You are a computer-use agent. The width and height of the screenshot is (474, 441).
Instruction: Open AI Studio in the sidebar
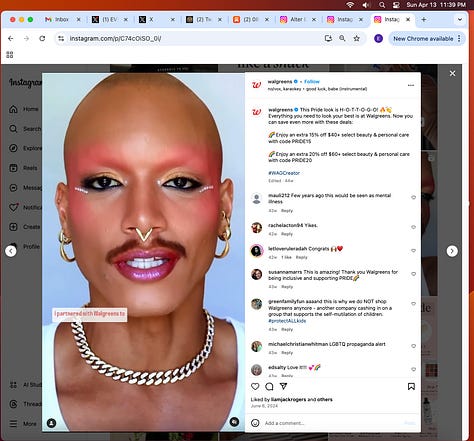click(25, 385)
